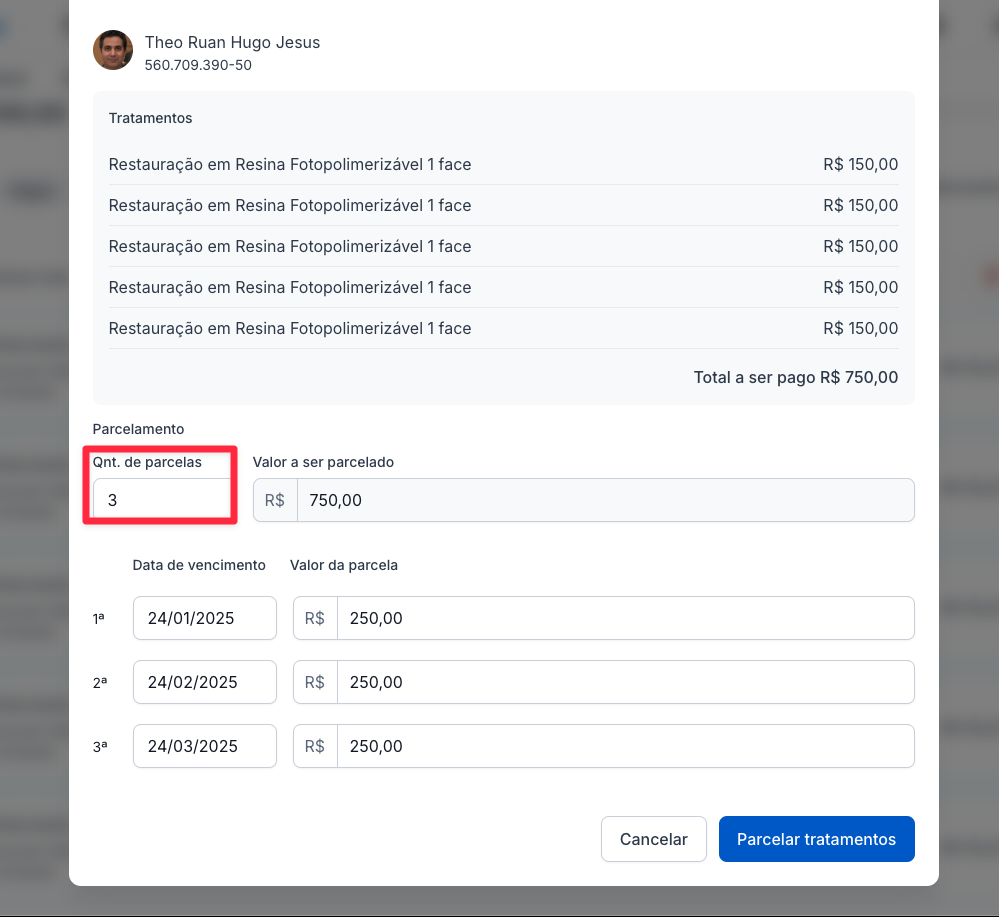The width and height of the screenshot is (999, 917).
Task: Edit the 2ª installment value field
Action: tap(625, 682)
